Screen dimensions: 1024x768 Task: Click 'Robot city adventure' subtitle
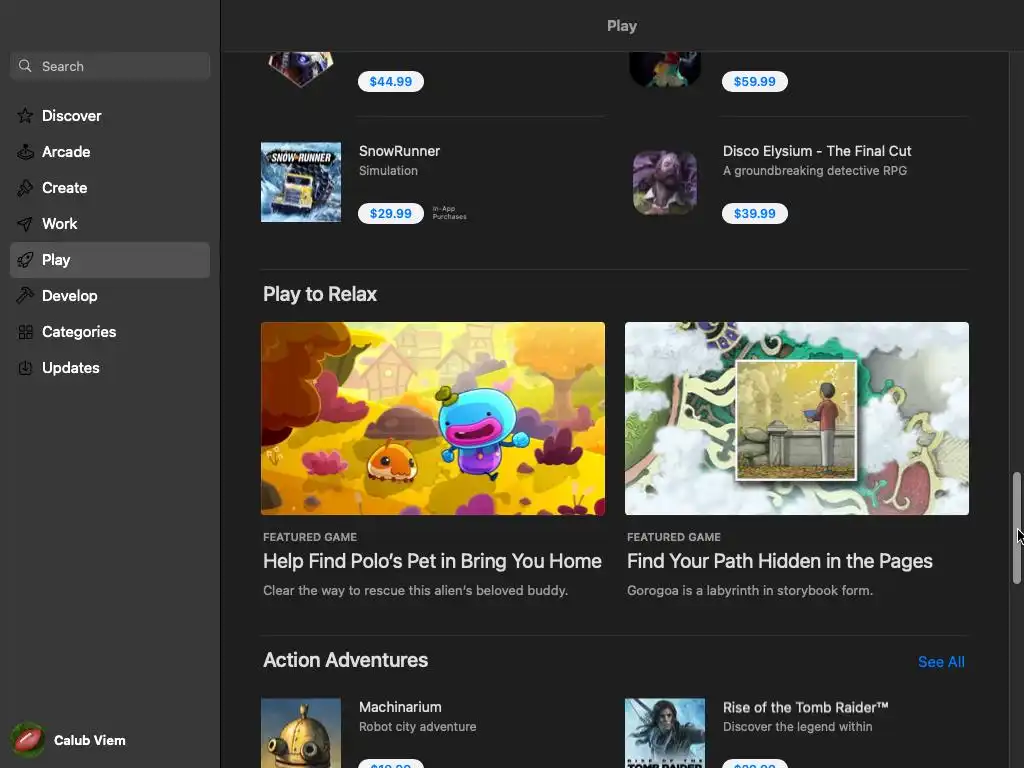[417, 726]
